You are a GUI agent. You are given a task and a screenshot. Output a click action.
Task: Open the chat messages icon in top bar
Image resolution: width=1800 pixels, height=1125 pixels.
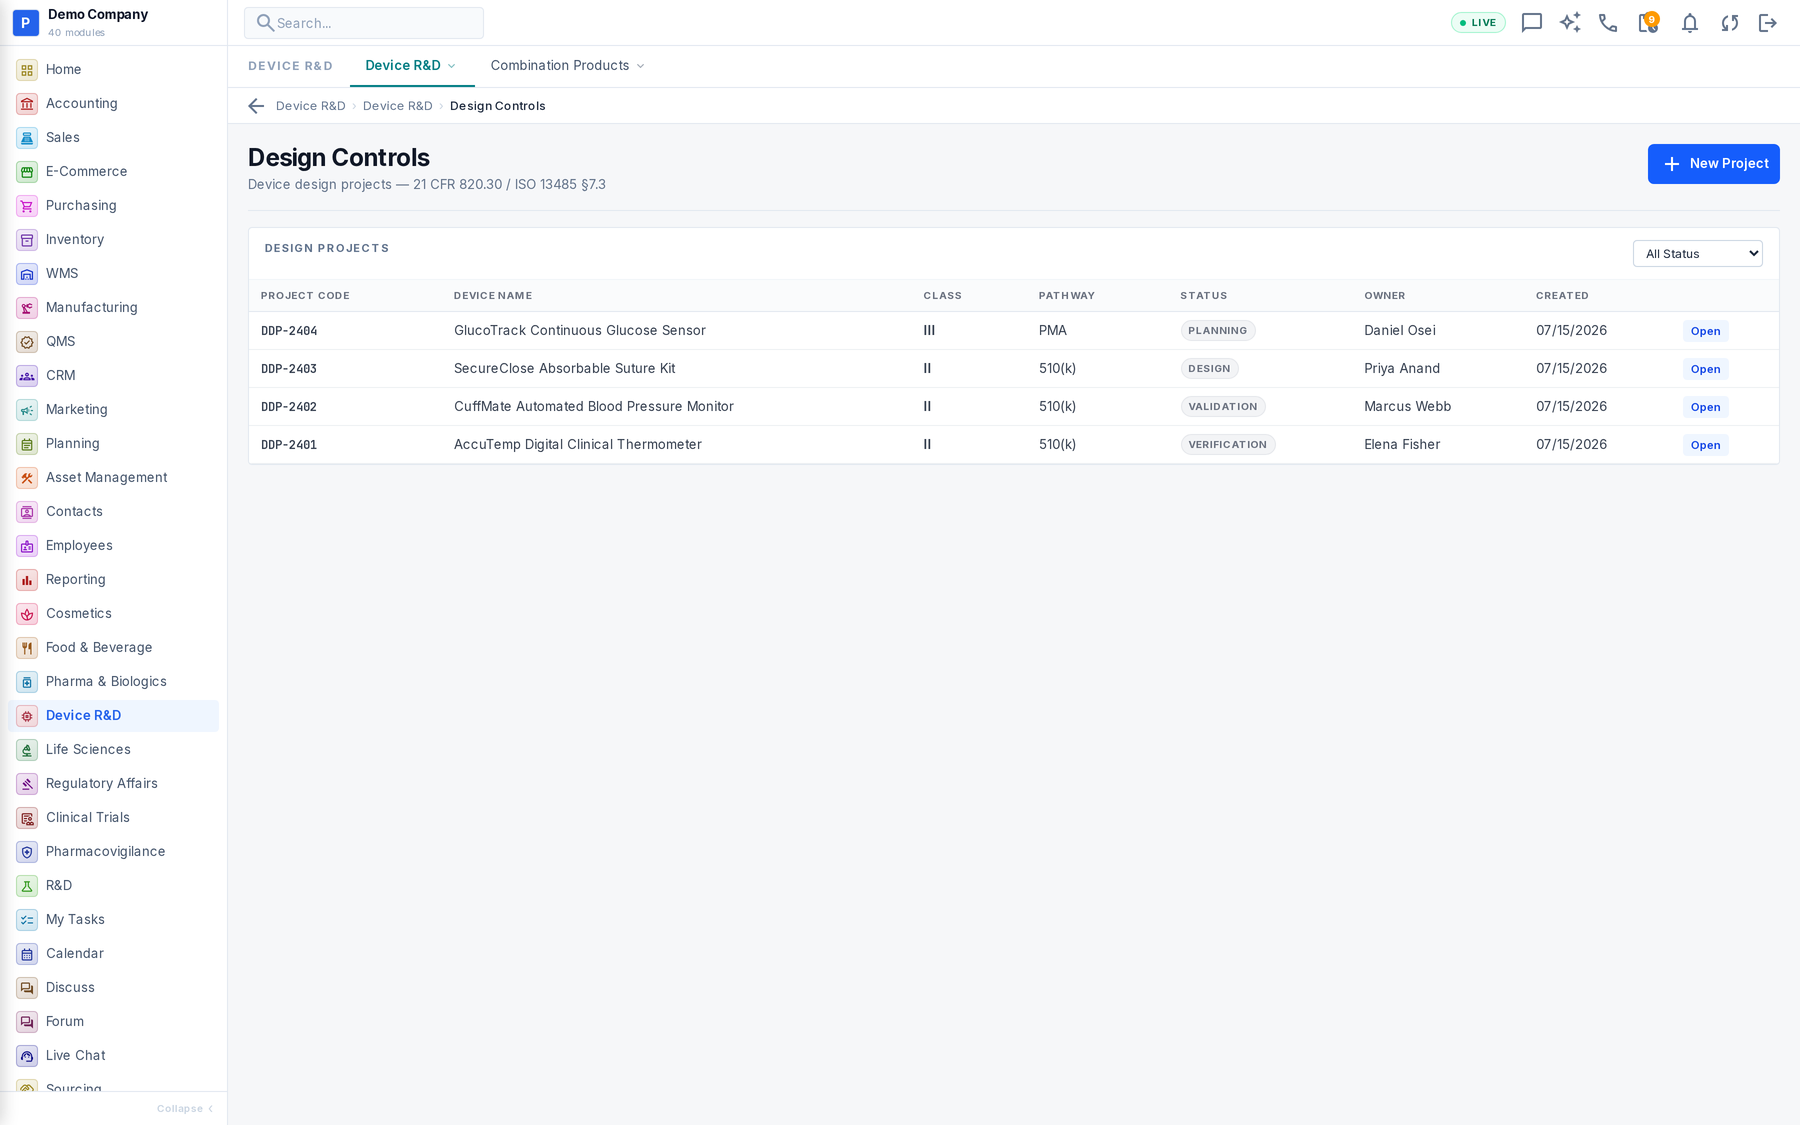coord(1531,23)
